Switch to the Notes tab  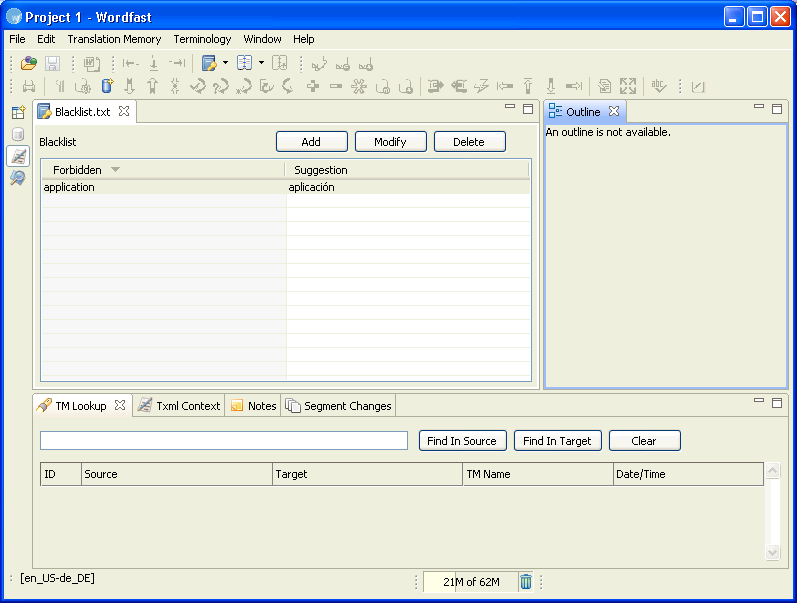click(254, 406)
